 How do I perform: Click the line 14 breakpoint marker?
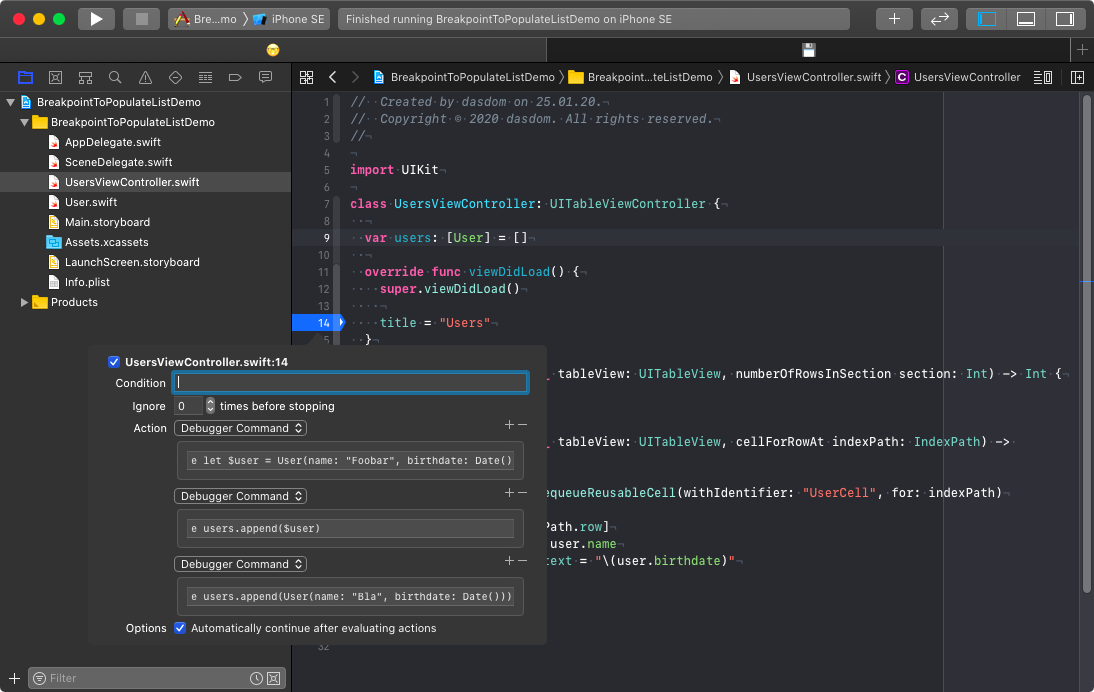click(x=318, y=322)
